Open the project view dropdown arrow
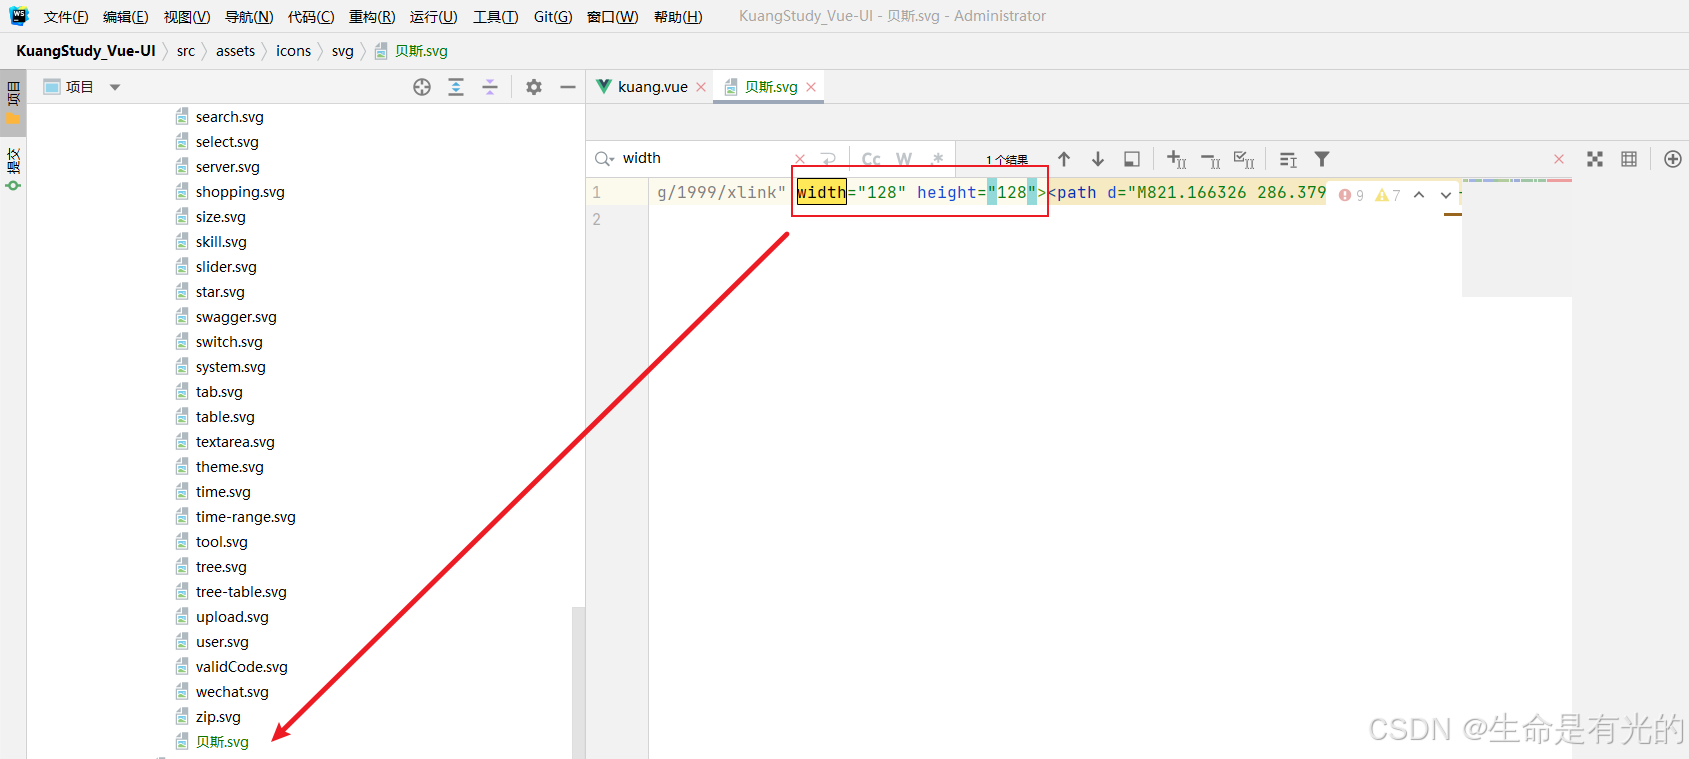The height and width of the screenshot is (759, 1689). pyautogui.click(x=115, y=87)
